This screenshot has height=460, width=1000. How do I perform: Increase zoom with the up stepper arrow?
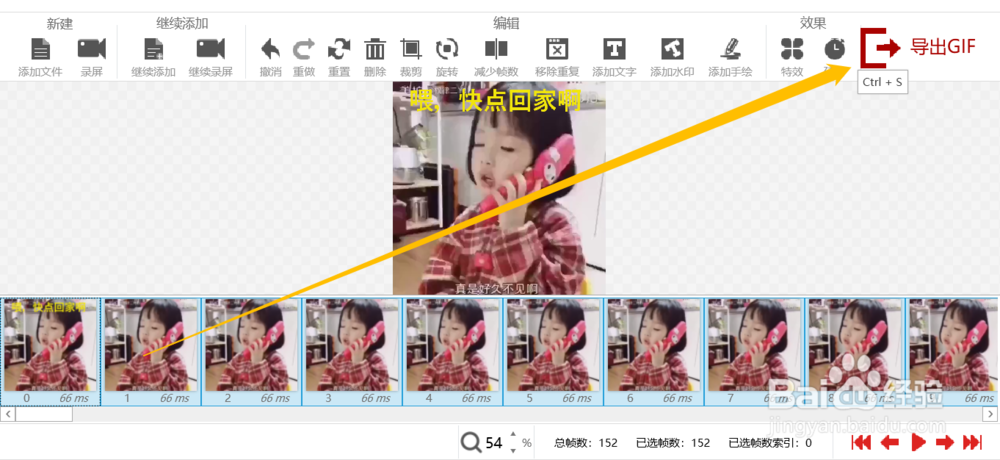tap(513, 434)
